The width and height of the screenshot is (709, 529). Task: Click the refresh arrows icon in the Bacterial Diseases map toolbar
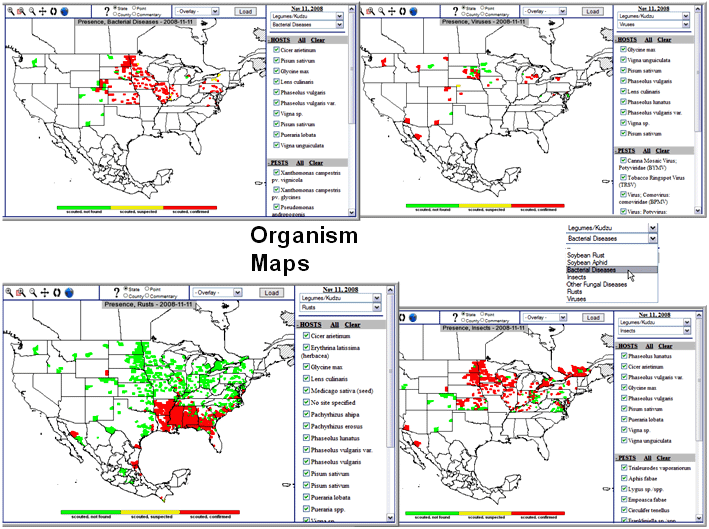(x=51, y=11)
